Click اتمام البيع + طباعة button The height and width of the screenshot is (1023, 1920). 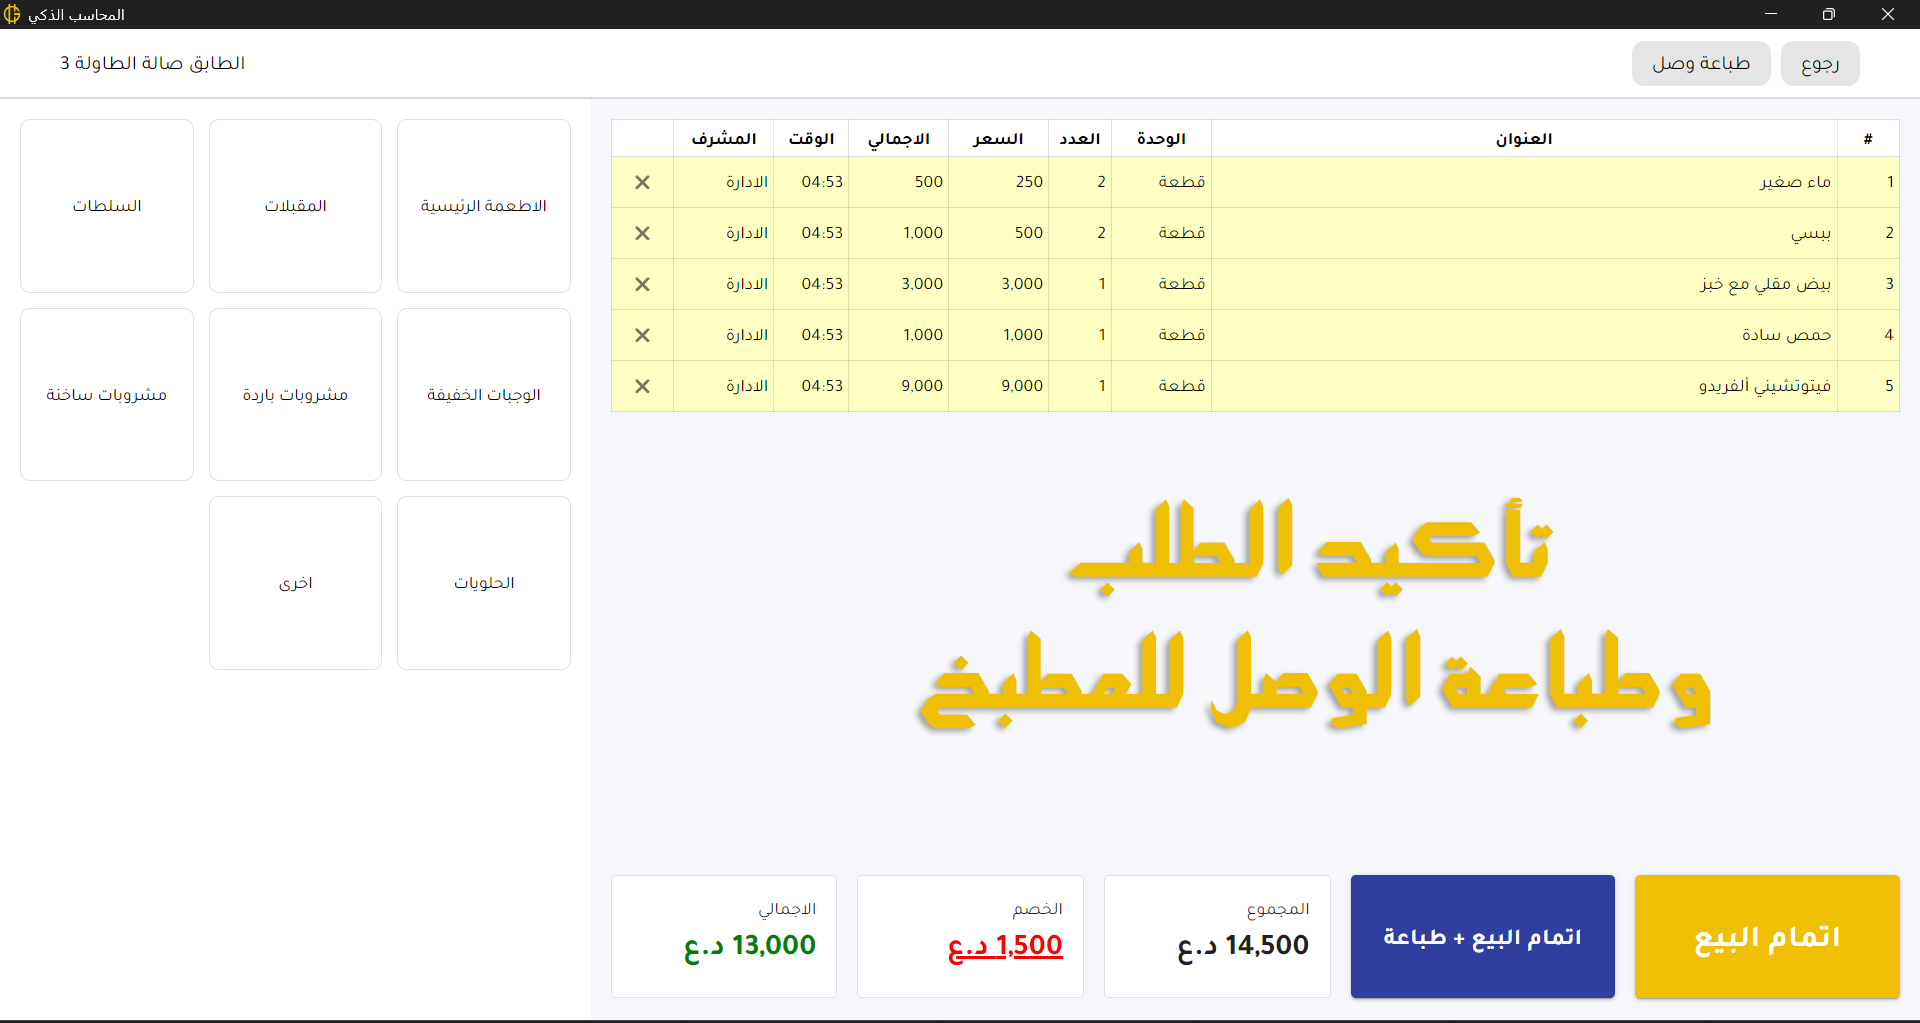pyautogui.click(x=1482, y=937)
